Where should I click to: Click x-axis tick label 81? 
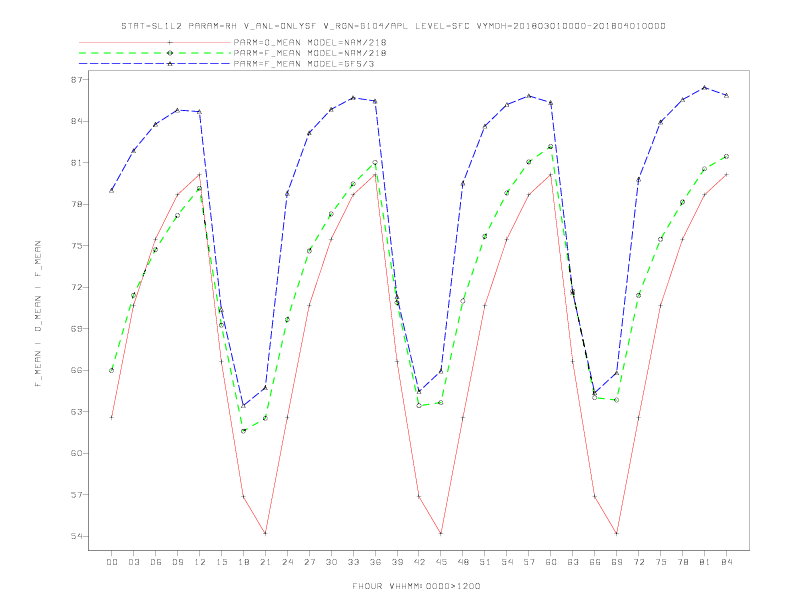click(705, 562)
